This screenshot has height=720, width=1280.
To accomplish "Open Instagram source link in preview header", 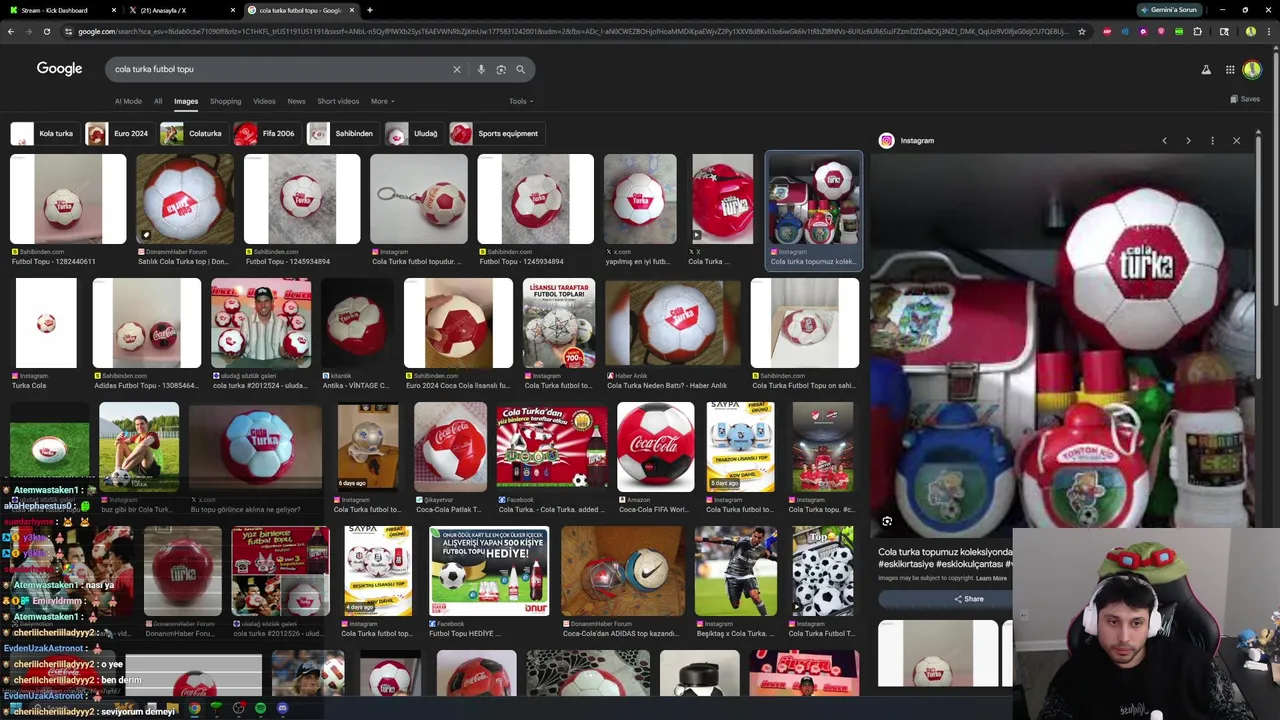I will pyautogui.click(x=907, y=141).
